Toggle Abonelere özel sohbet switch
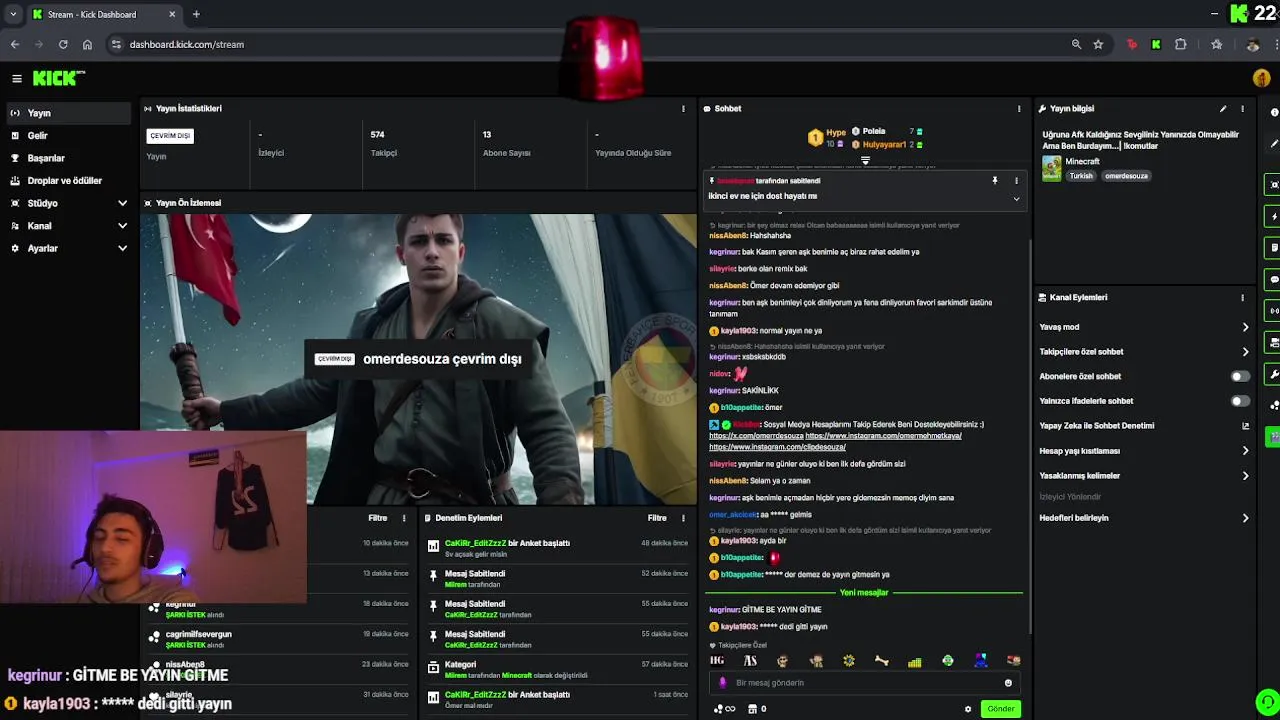 pos(1240,377)
